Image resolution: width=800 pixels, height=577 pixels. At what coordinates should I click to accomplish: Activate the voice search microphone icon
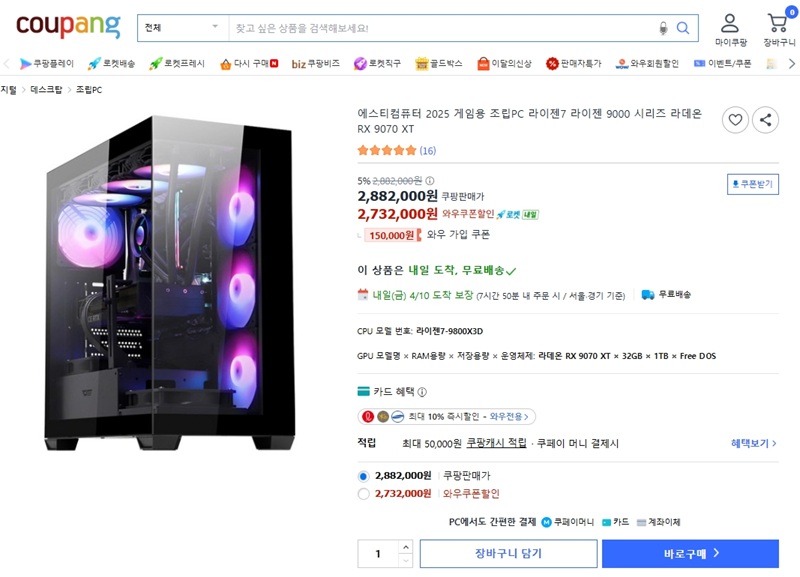(663, 28)
